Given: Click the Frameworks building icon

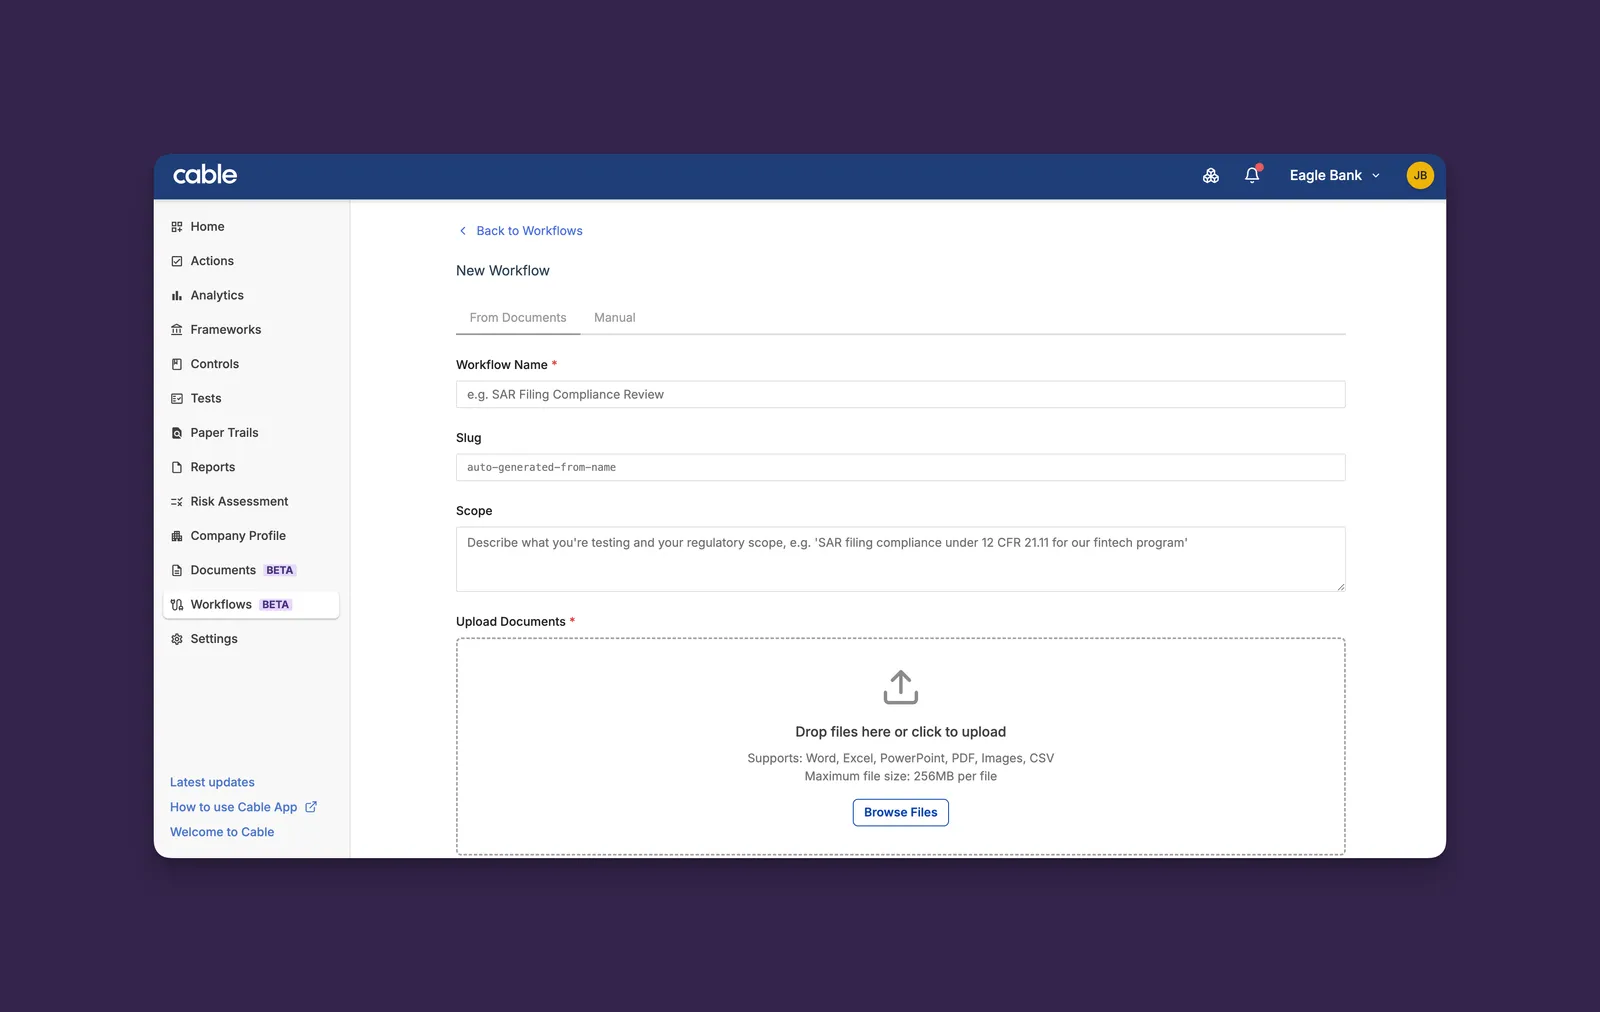Looking at the screenshot, I should [x=177, y=330].
